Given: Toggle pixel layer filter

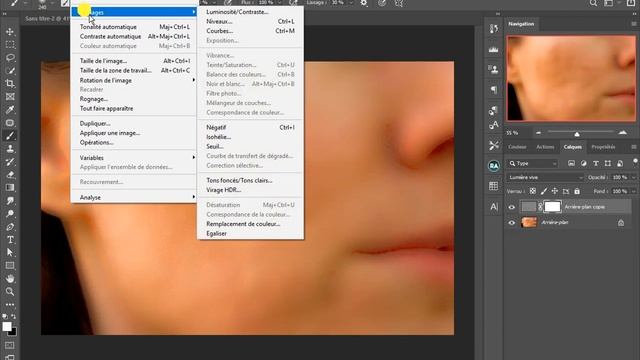Looking at the screenshot, I should pos(571,163).
